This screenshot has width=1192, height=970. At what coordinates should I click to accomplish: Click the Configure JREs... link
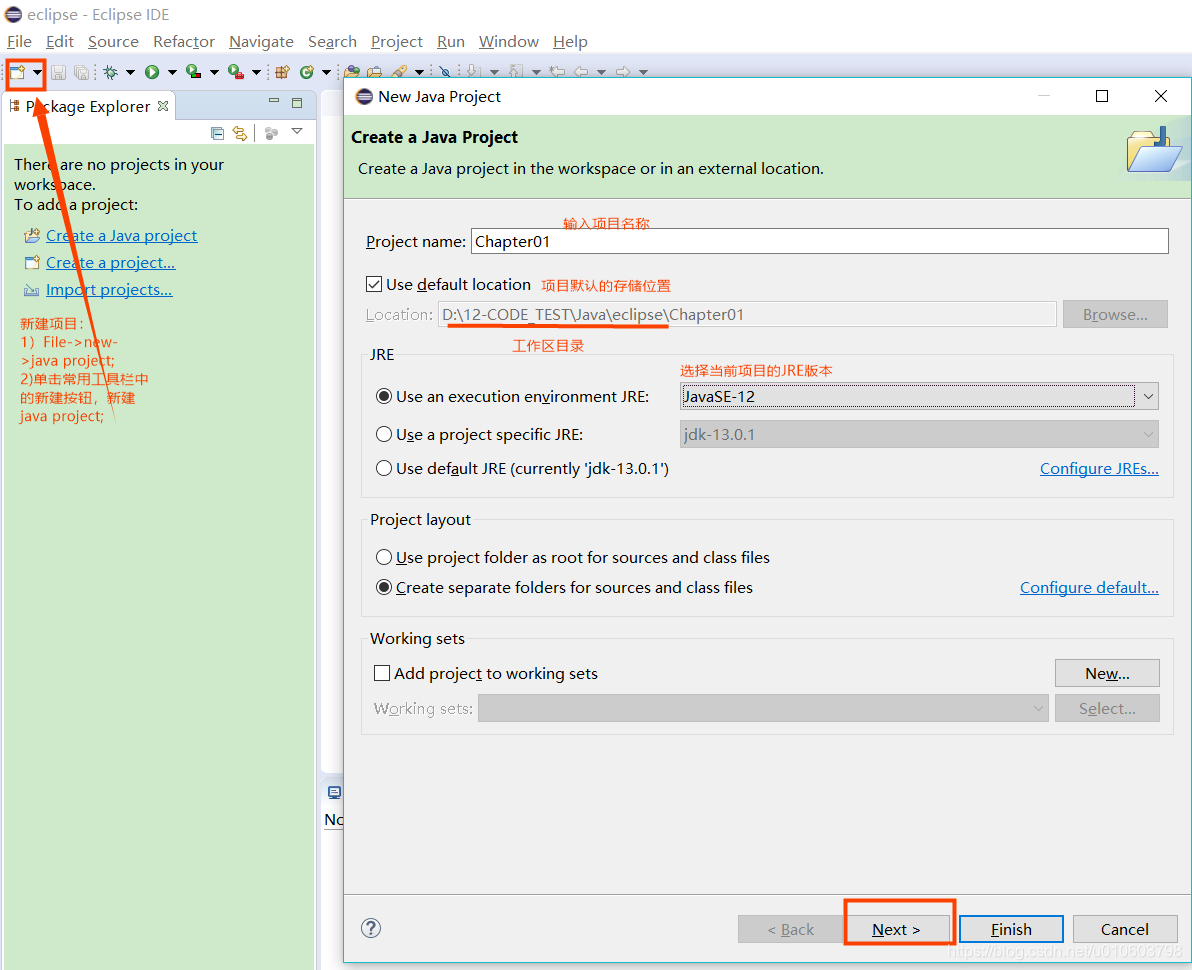coord(1099,468)
